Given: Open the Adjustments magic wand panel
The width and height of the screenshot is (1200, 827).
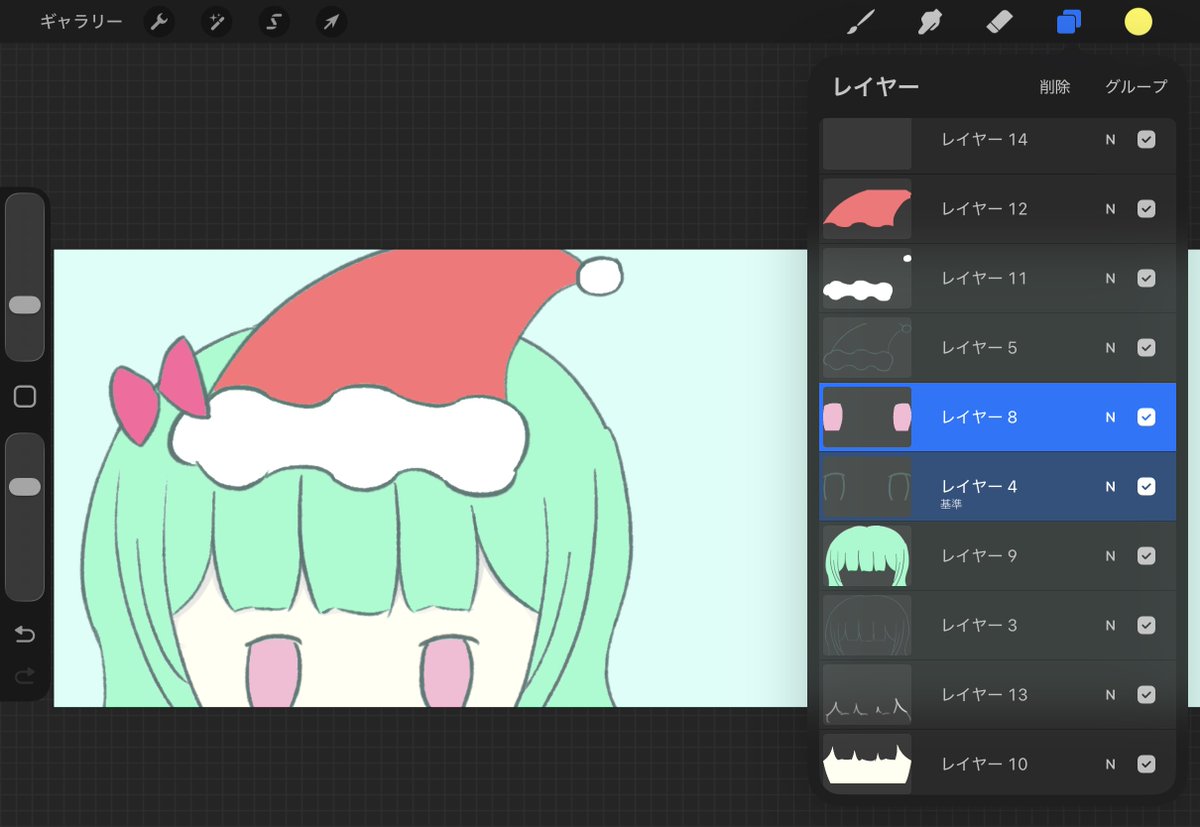Looking at the screenshot, I should (217, 21).
